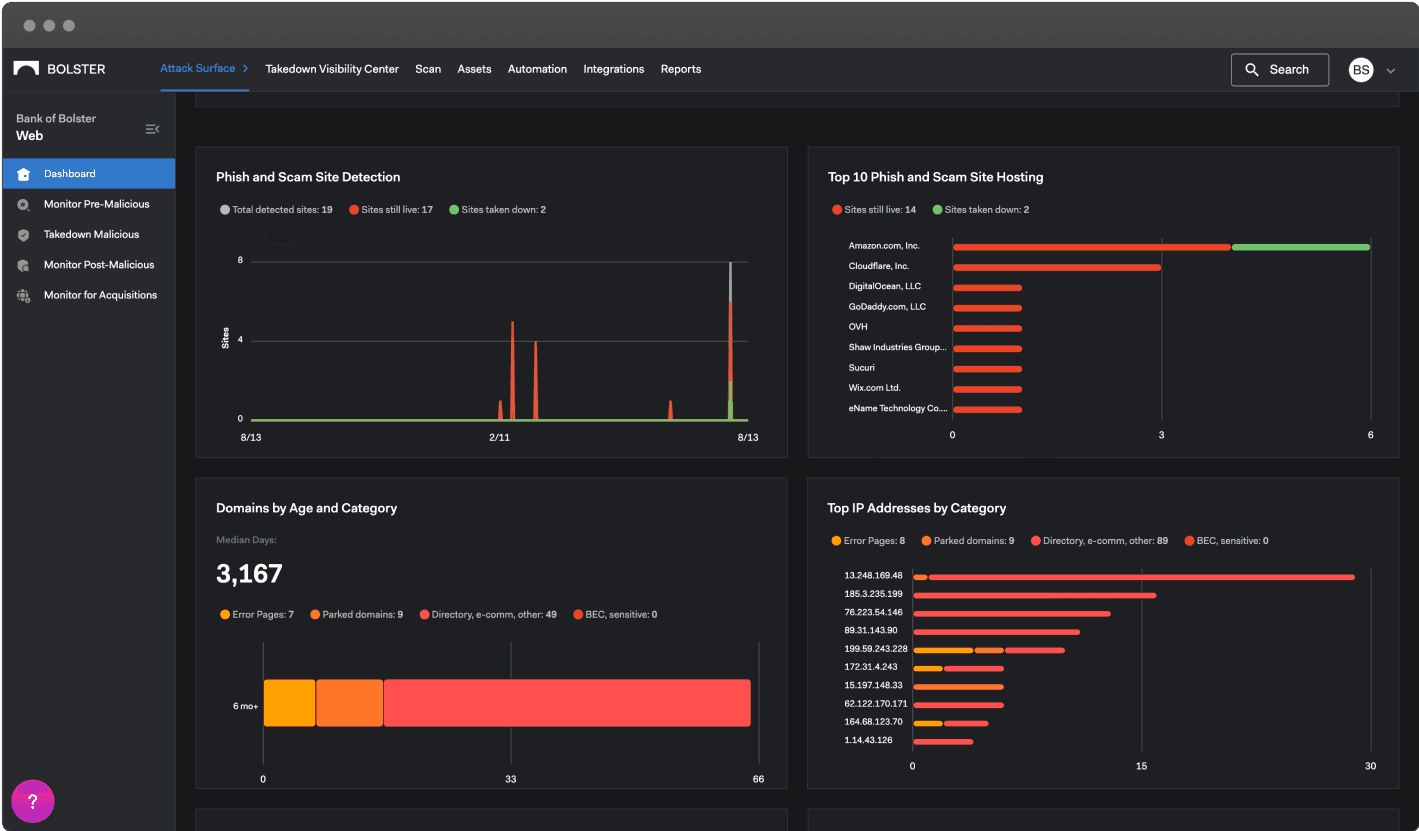The image size is (1419, 831).
Task: Click the Takedown Malicious shield icon
Action: tap(24, 235)
